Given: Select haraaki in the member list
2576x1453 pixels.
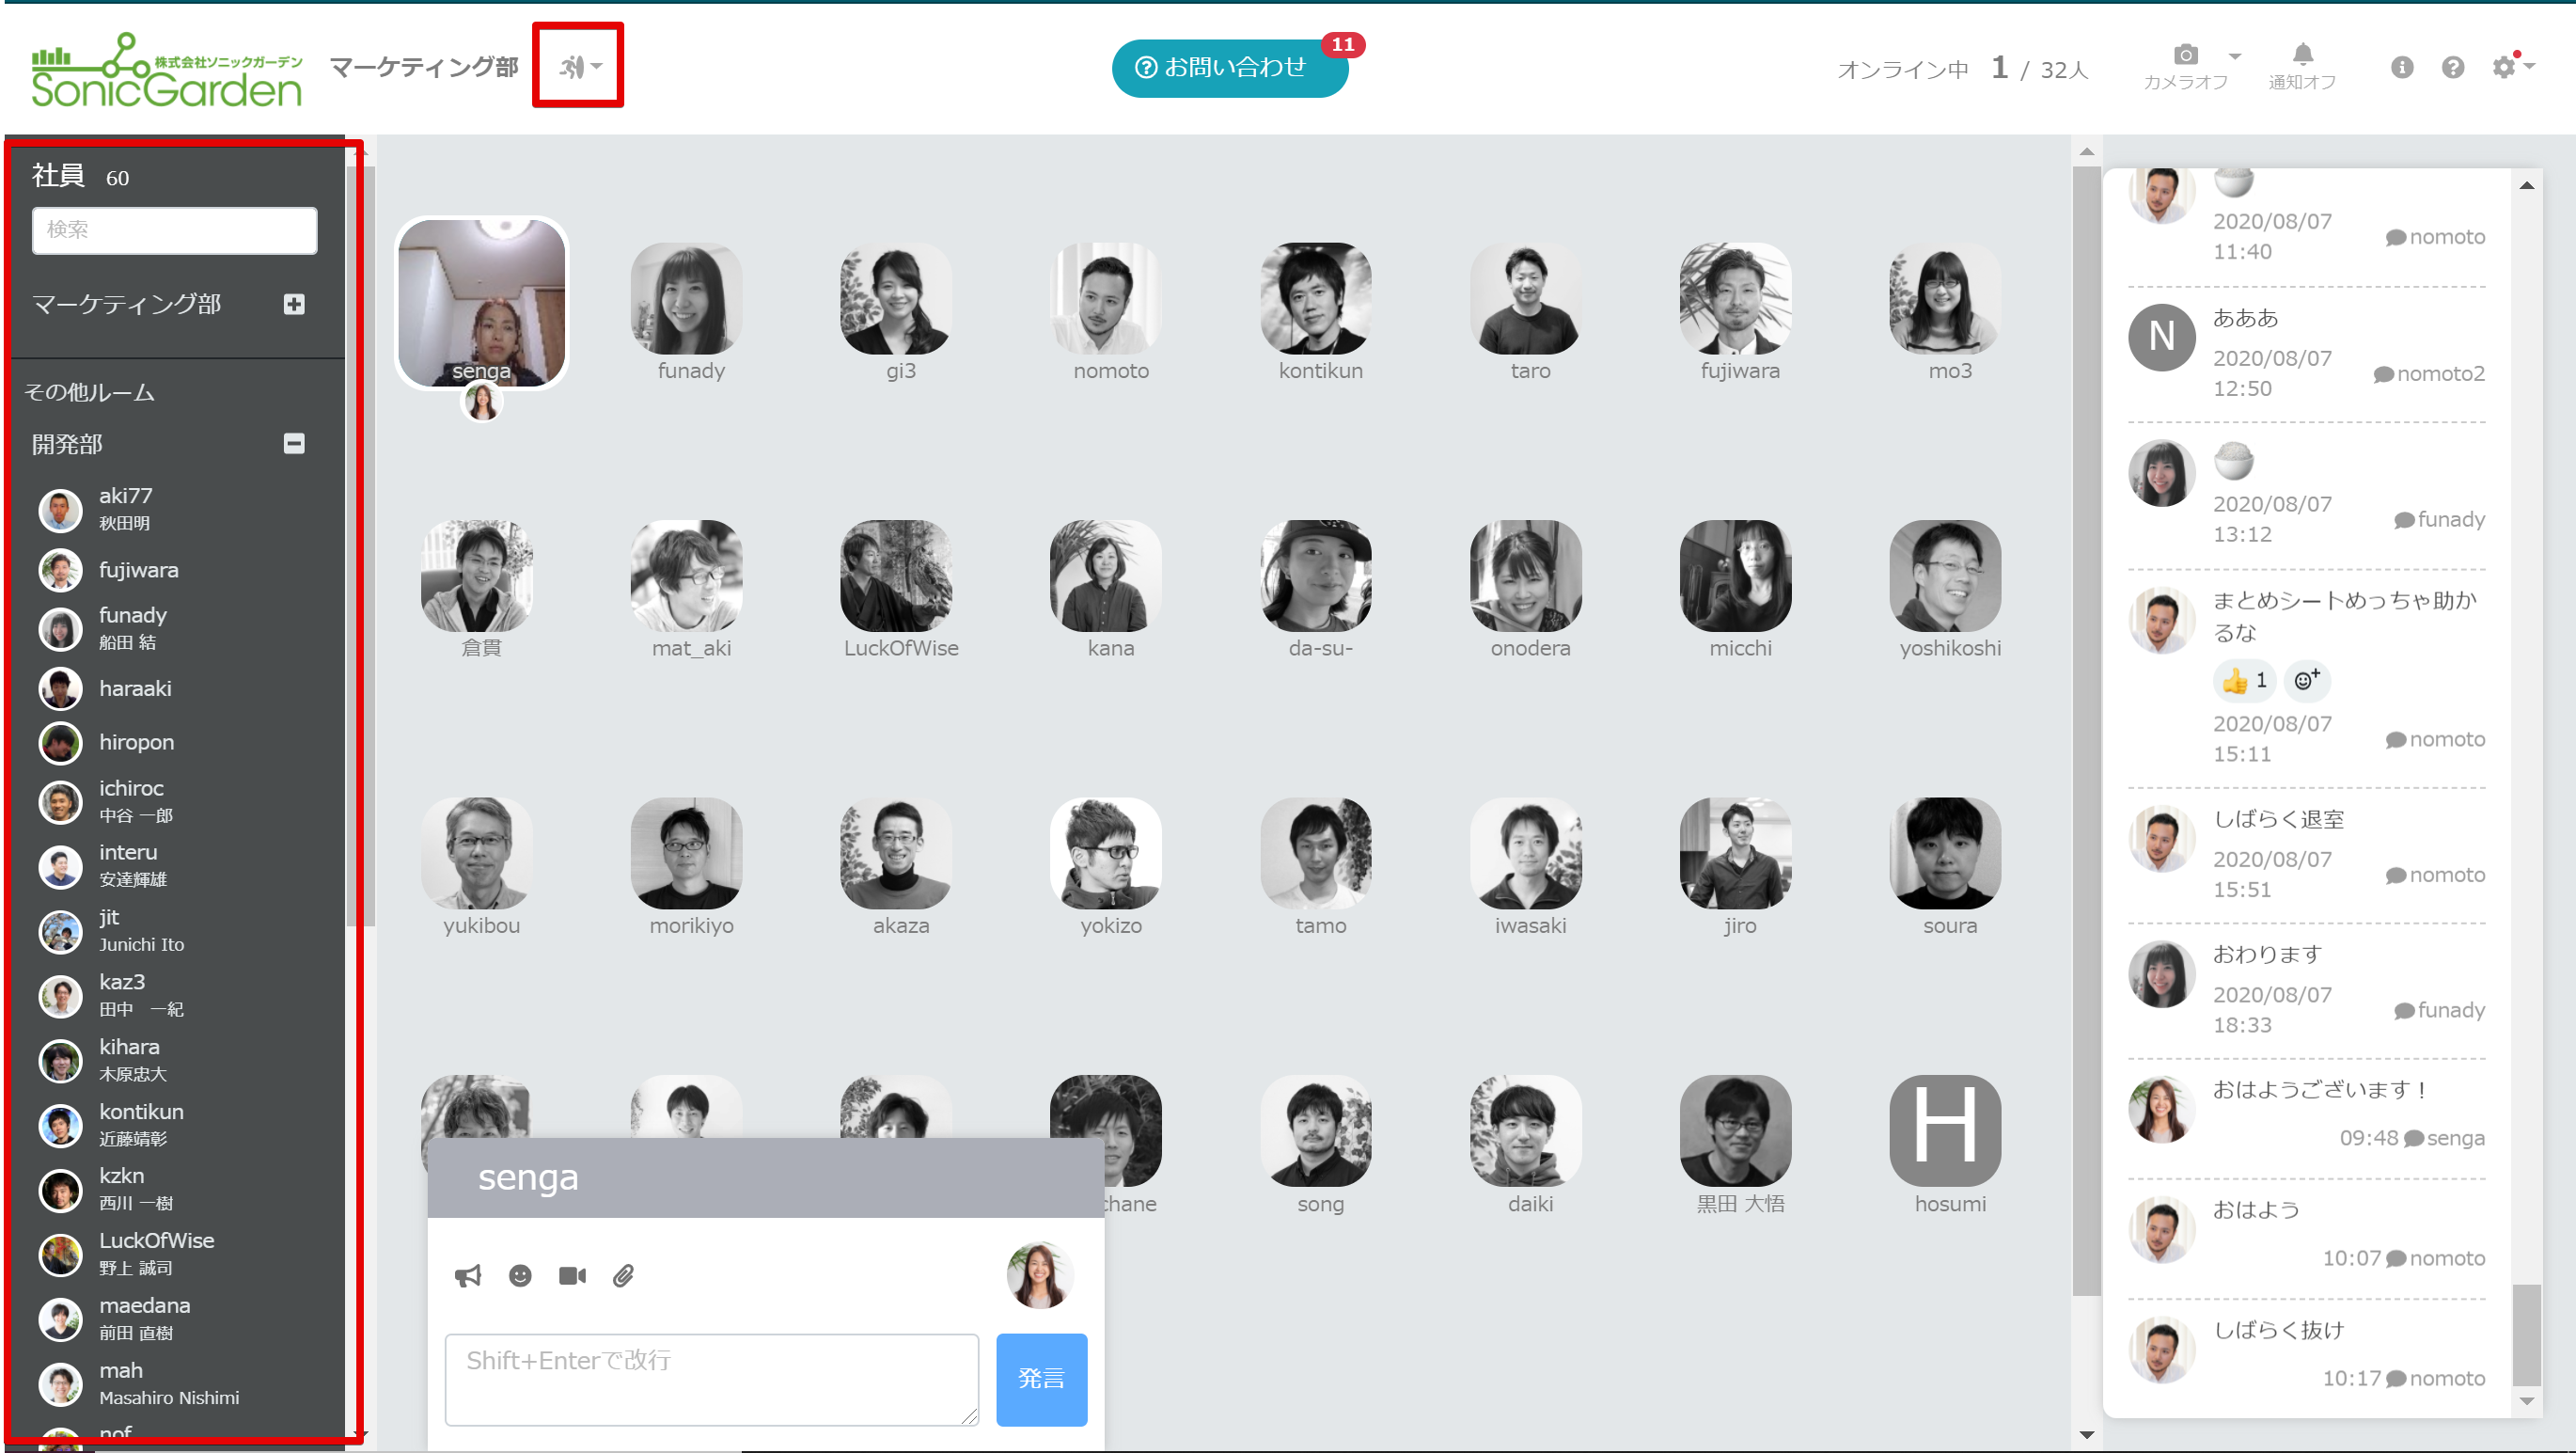Looking at the screenshot, I should click(x=135, y=688).
